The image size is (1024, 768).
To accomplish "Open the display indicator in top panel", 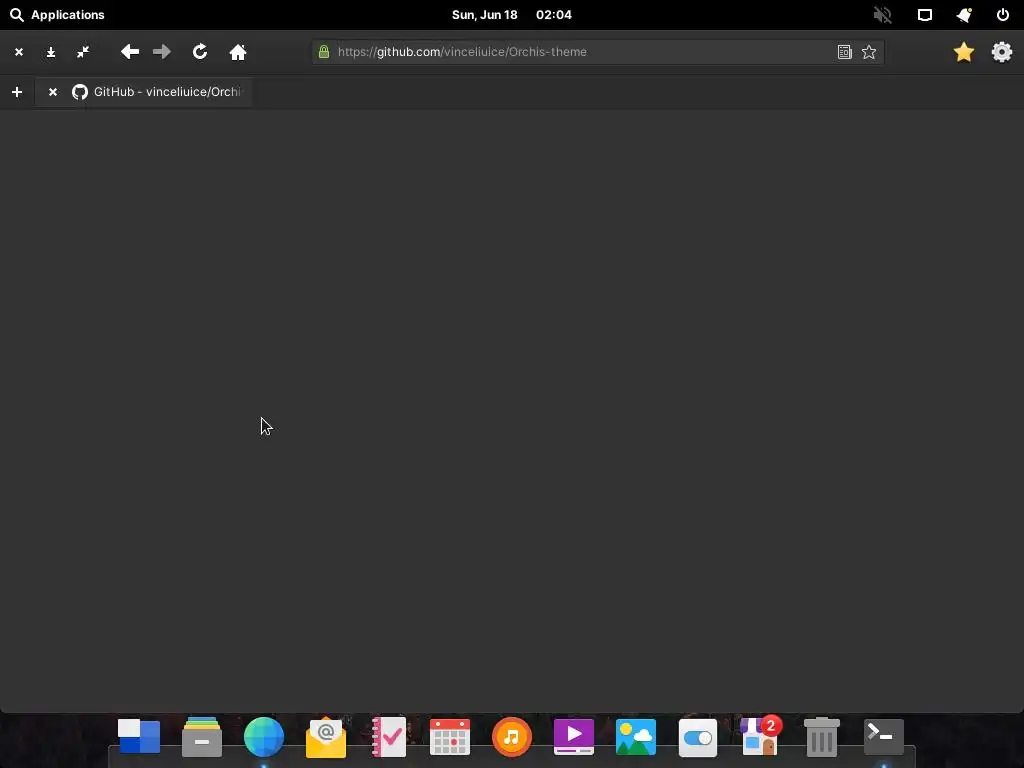I will coord(925,14).
